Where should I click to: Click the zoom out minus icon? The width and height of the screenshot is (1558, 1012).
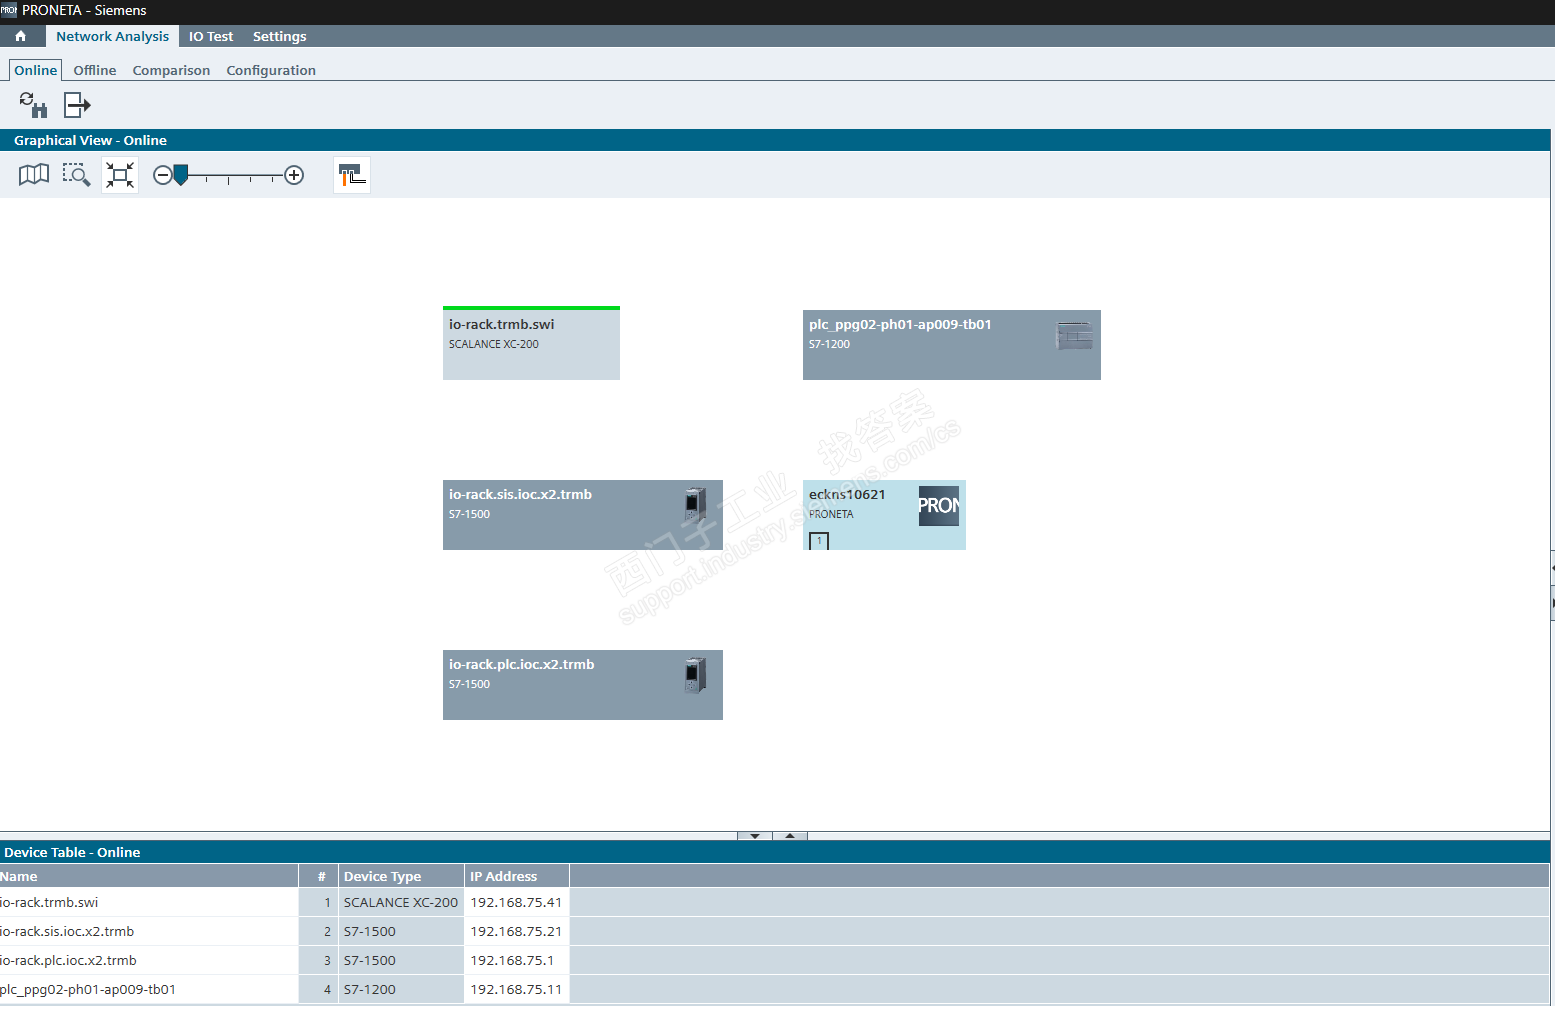pos(162,176)
